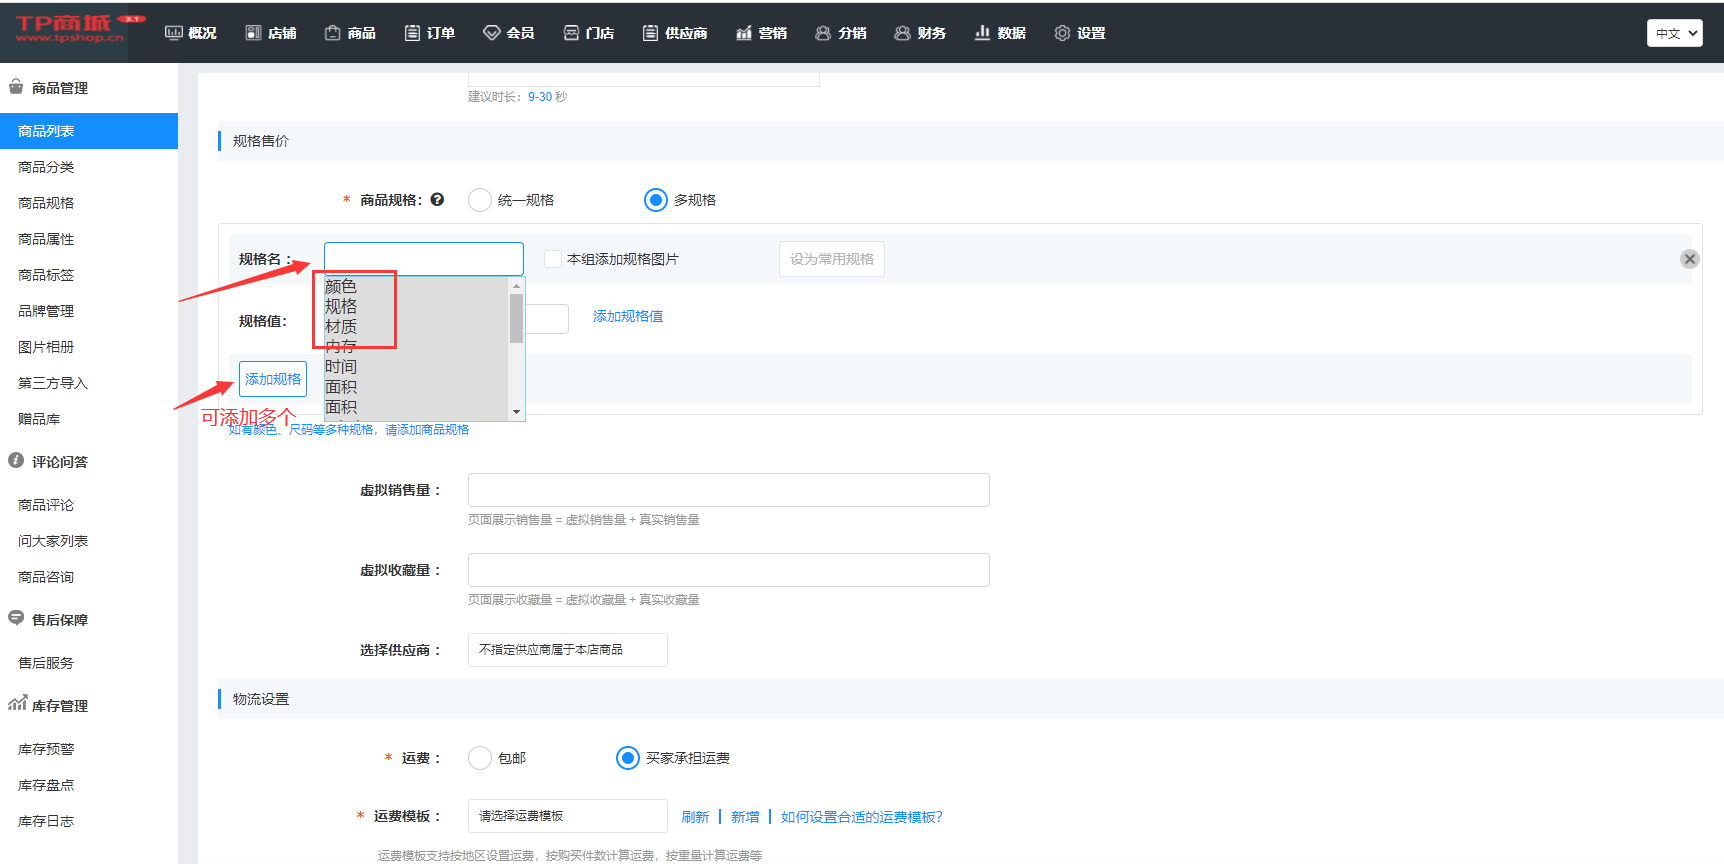
Task: Remove the spec group with the X icon
Action: coord(1689,259)
